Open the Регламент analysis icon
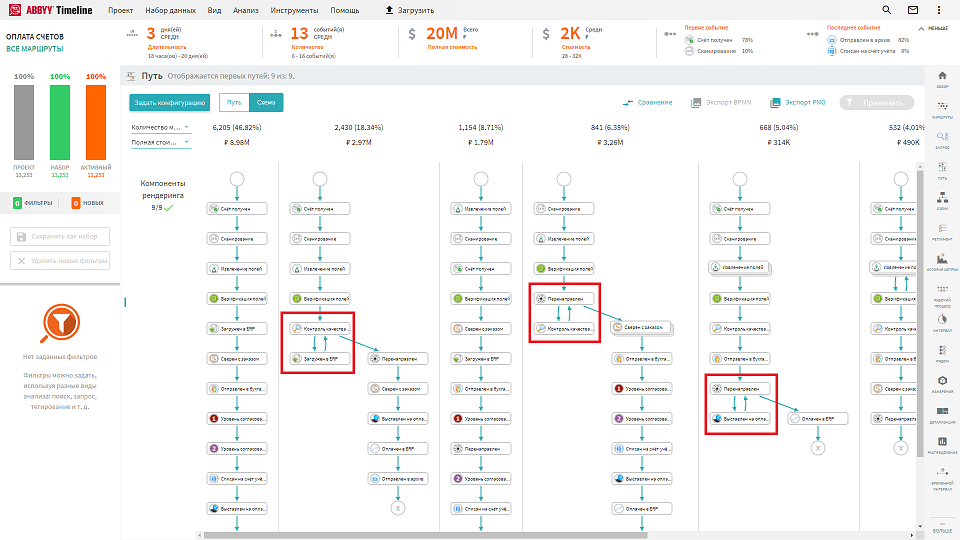The image size is (960, 540). 942,228
